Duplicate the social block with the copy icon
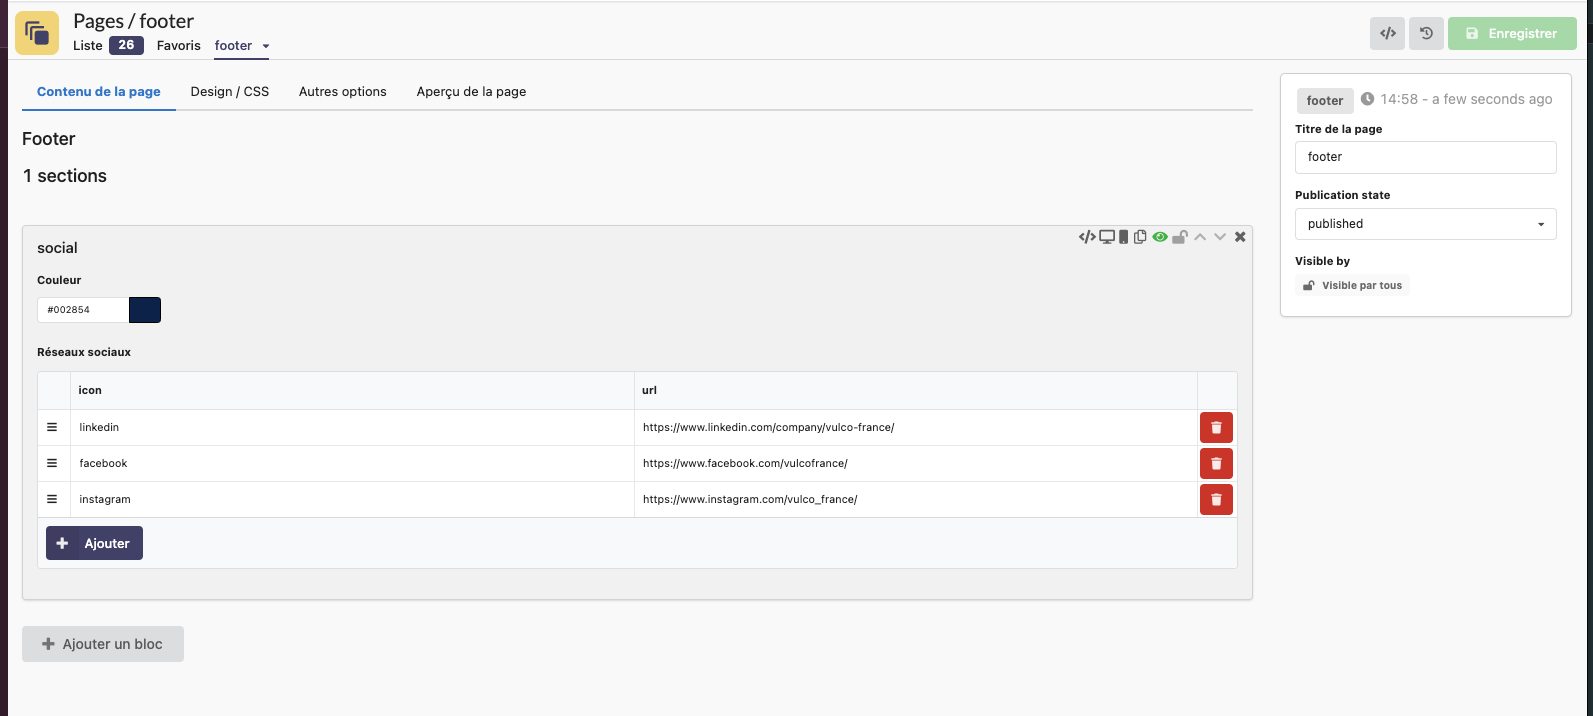Image resolution: width=1593 pixels, height=716 pixels. pyautogui.click(x=1140, y=237)
